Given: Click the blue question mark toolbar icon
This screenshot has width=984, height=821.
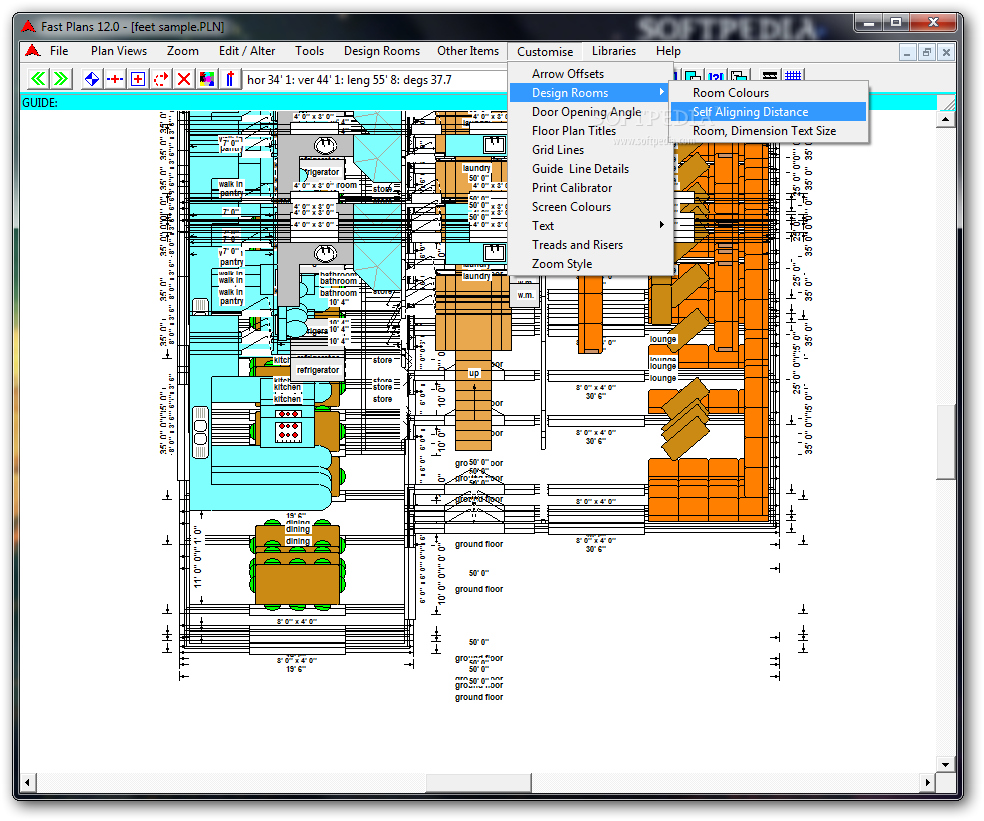Looking at the screenshot, I should click(x=715, y=75).
